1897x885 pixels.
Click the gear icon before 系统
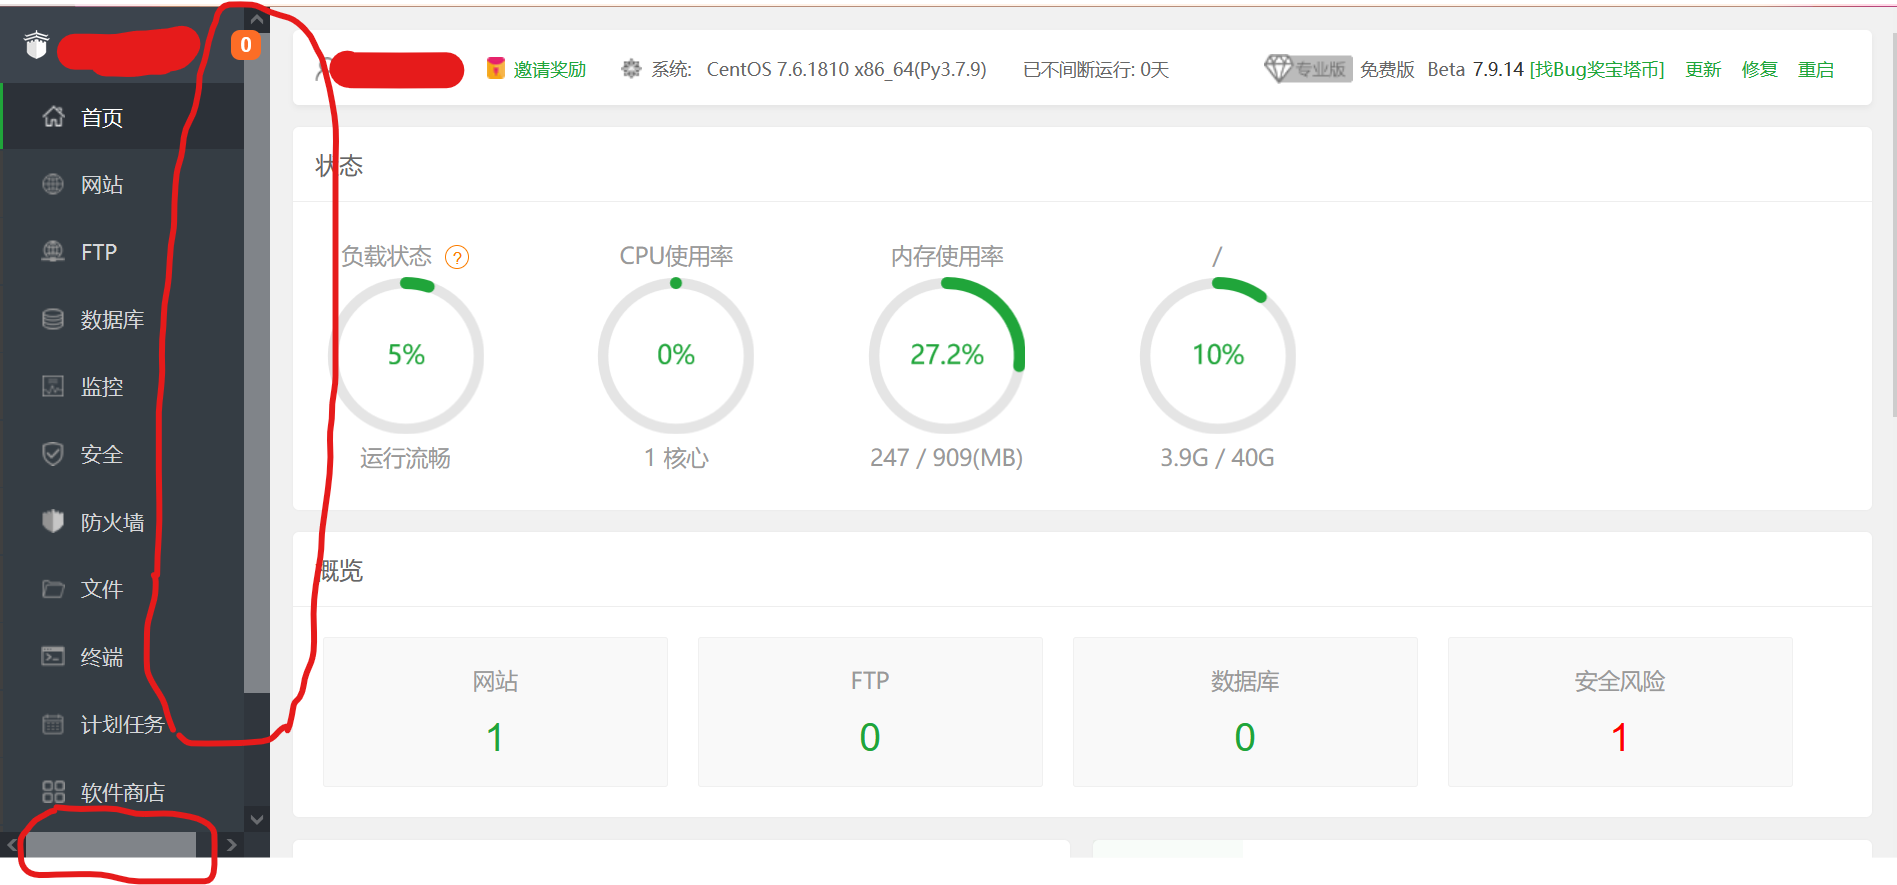pos(631,69)
